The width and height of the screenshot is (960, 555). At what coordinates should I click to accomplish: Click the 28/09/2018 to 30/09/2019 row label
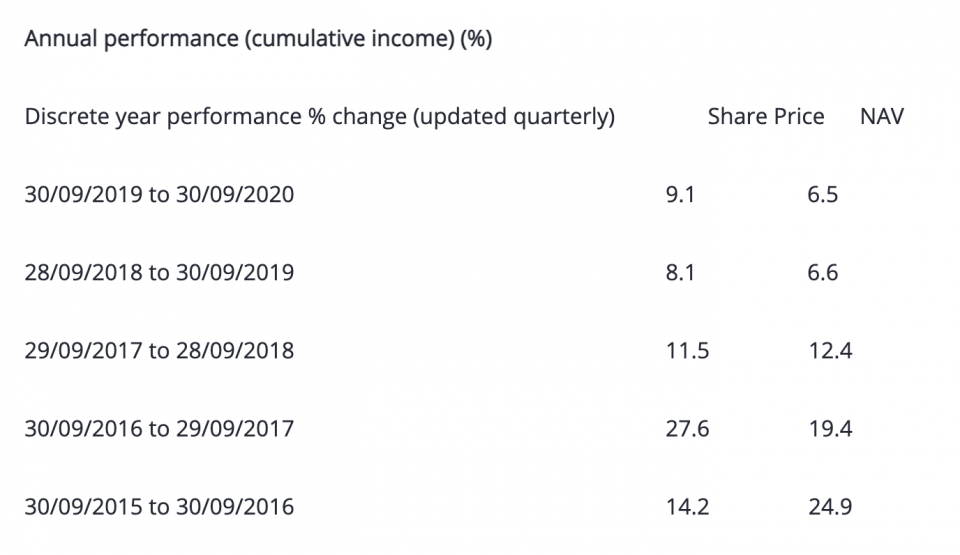click(159, 272)
